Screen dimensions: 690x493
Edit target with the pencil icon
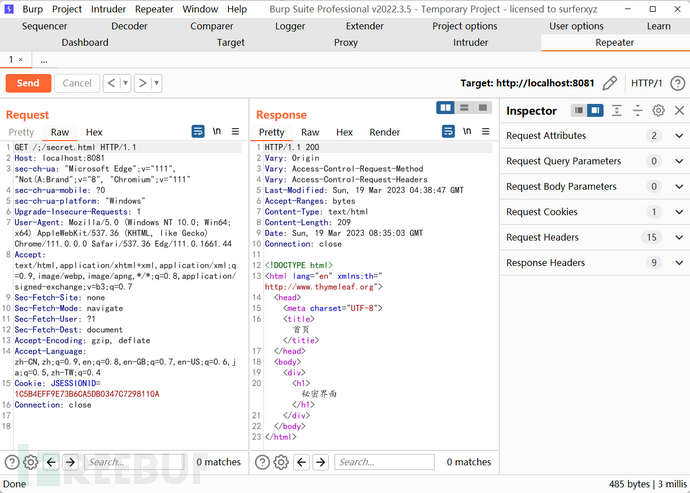(x=609, y=83)
